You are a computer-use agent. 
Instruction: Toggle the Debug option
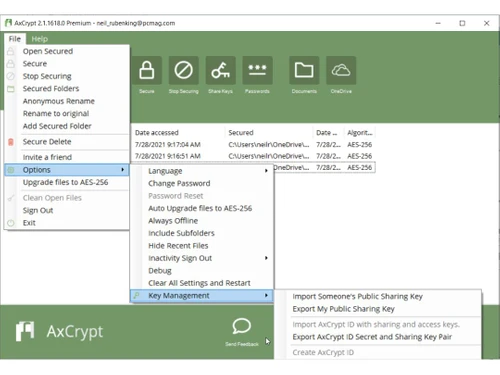[x=202, y=271]
